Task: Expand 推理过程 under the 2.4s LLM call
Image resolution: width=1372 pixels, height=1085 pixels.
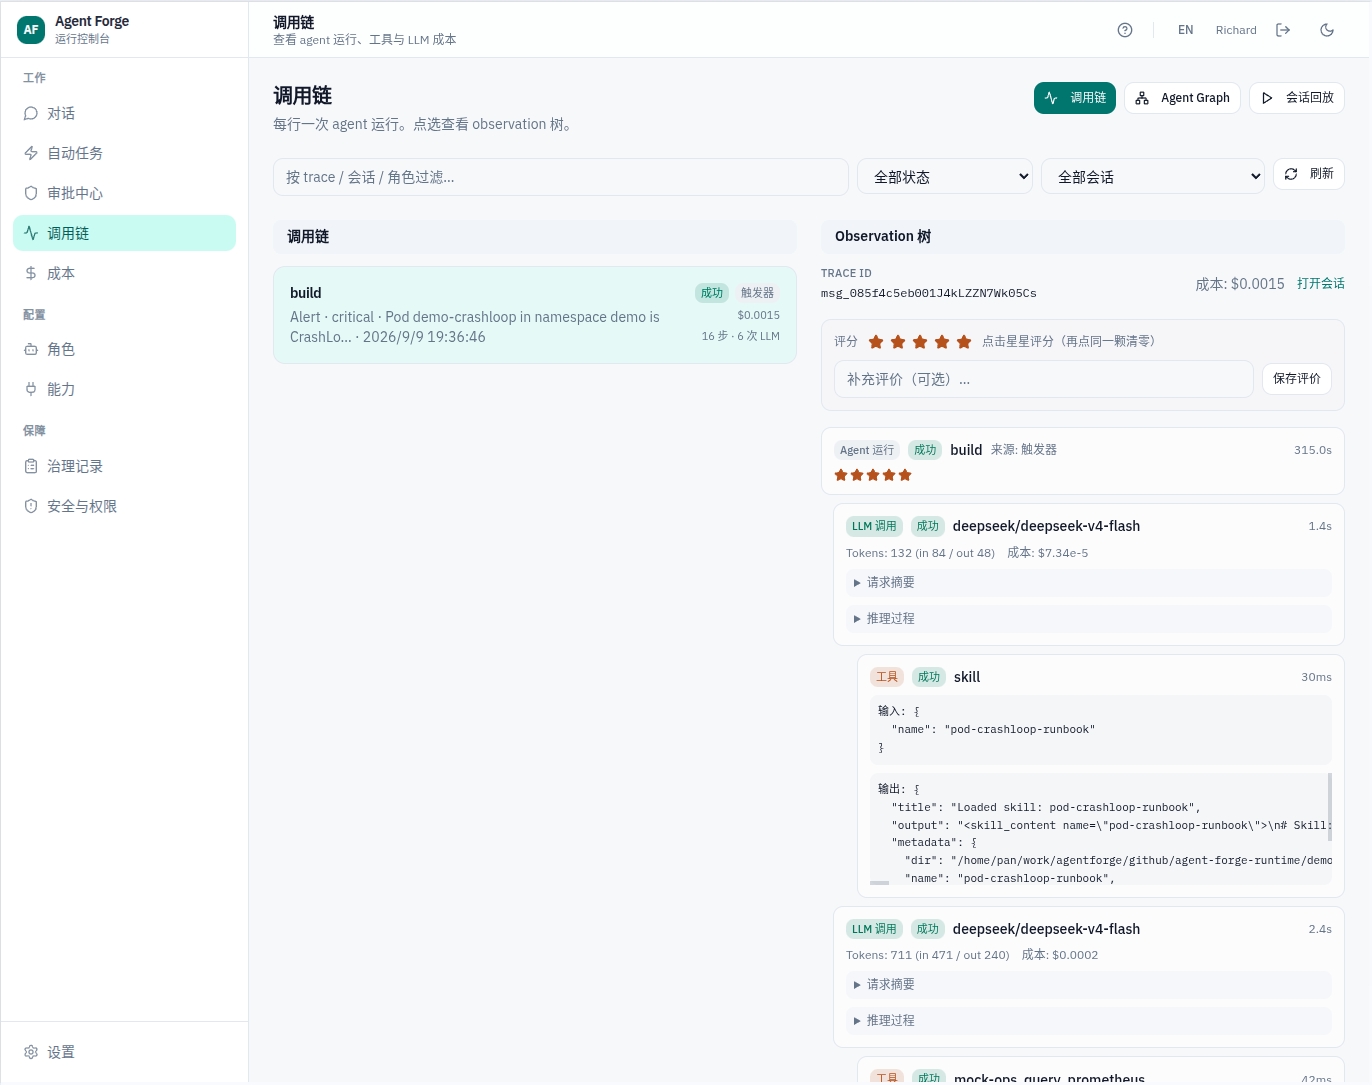Action: 1088,1020
